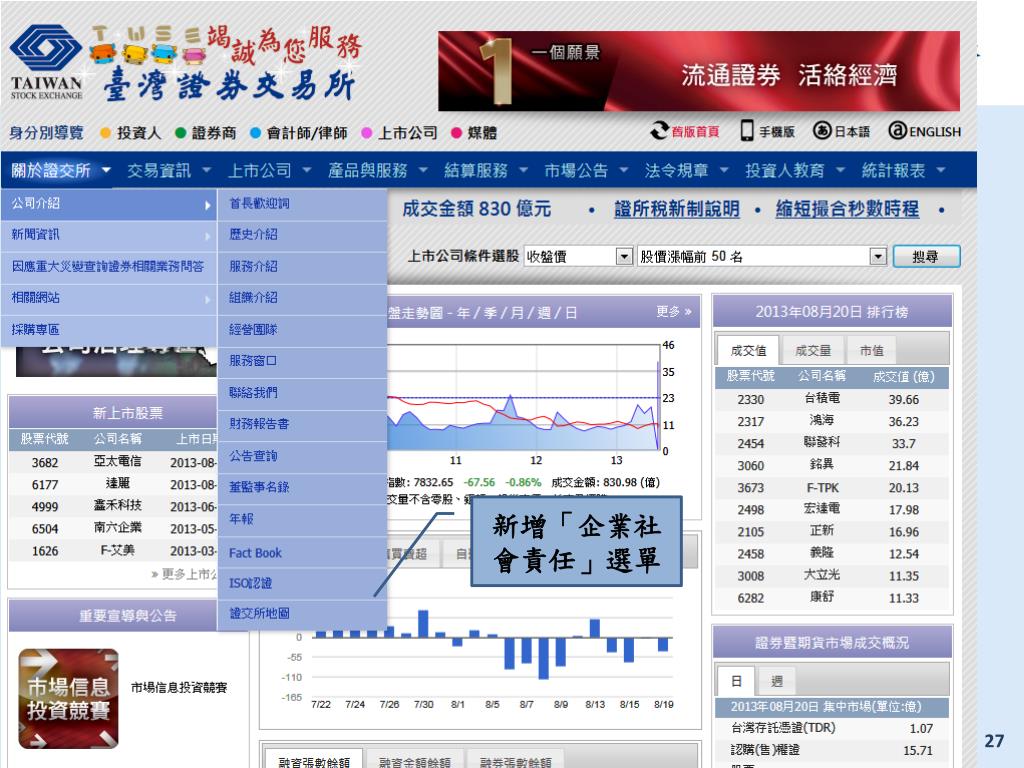Expand 統計報表 navigation menu
The width and height of the screenshot is (1024, 768).
(903, 170)
